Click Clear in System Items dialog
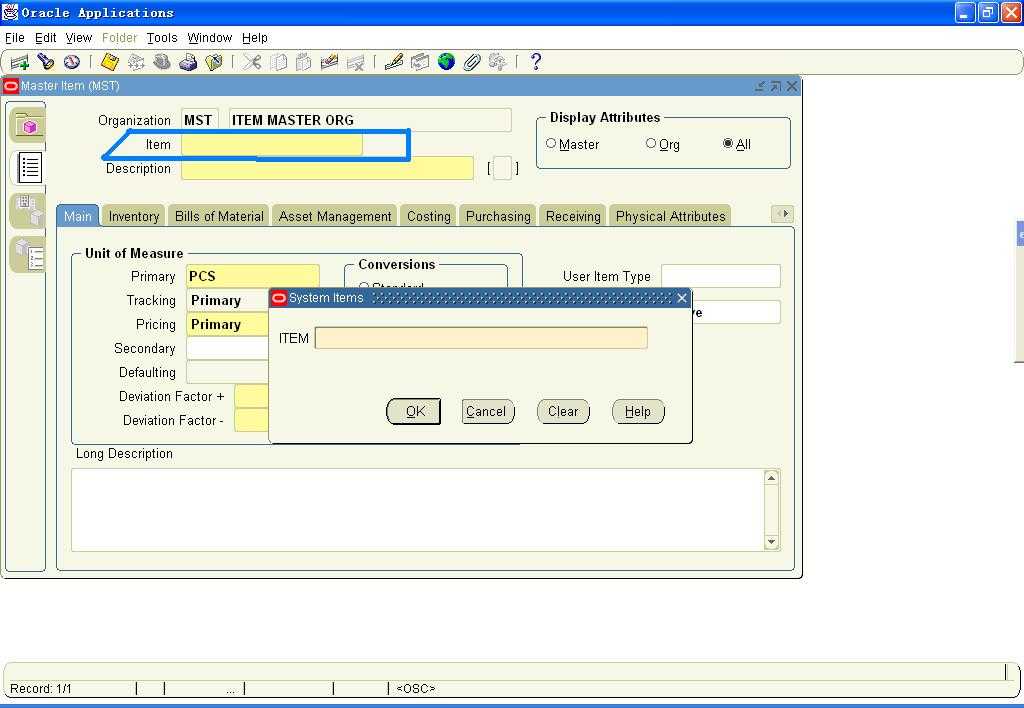 [x=563, y=411]
